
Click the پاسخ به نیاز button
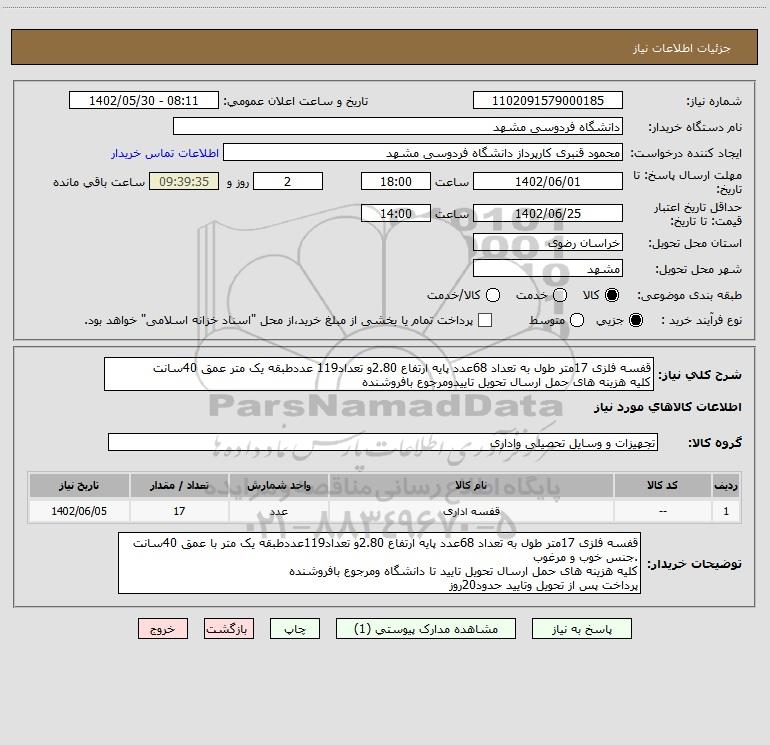point(581,629)
